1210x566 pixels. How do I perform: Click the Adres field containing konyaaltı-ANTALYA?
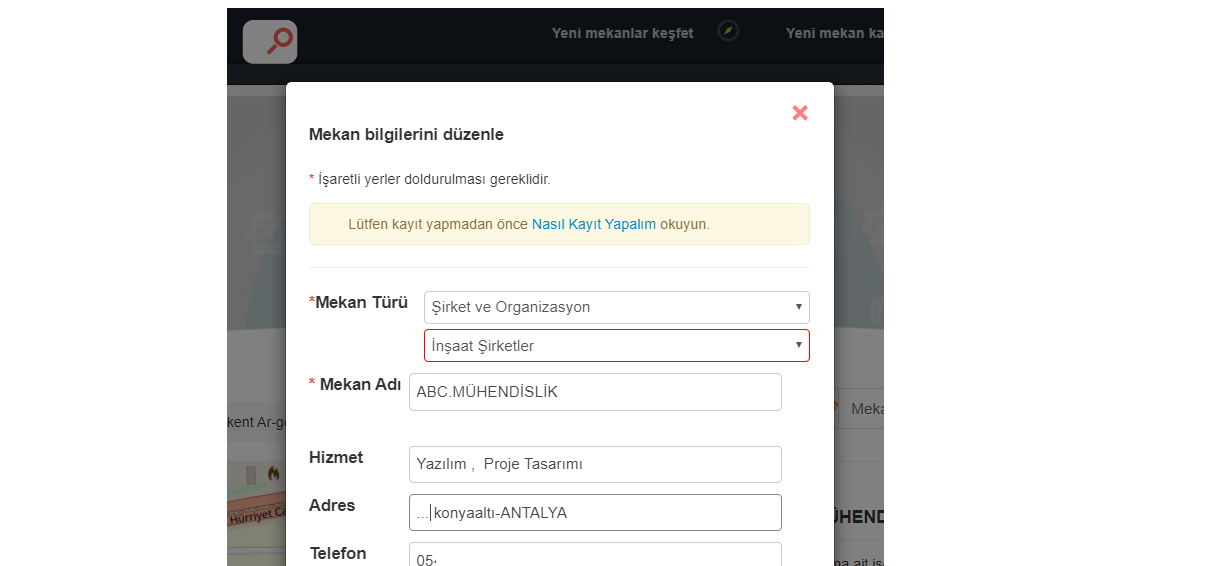click(595, 513)
